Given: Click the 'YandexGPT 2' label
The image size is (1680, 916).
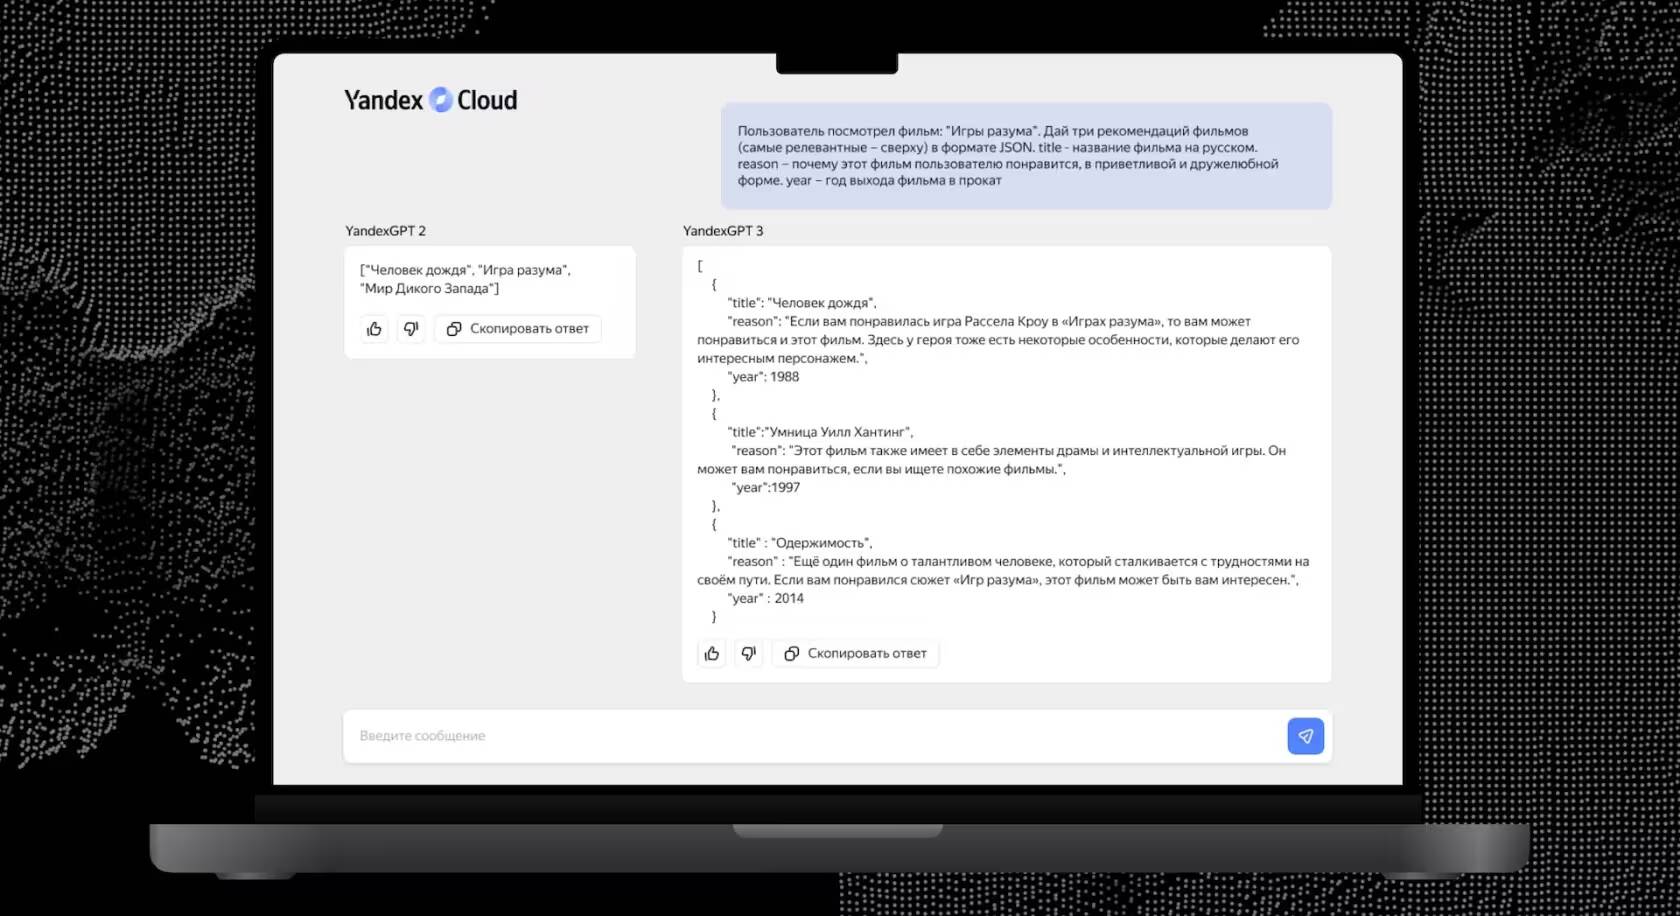Looking at the screenshot, I should point(386,231).
